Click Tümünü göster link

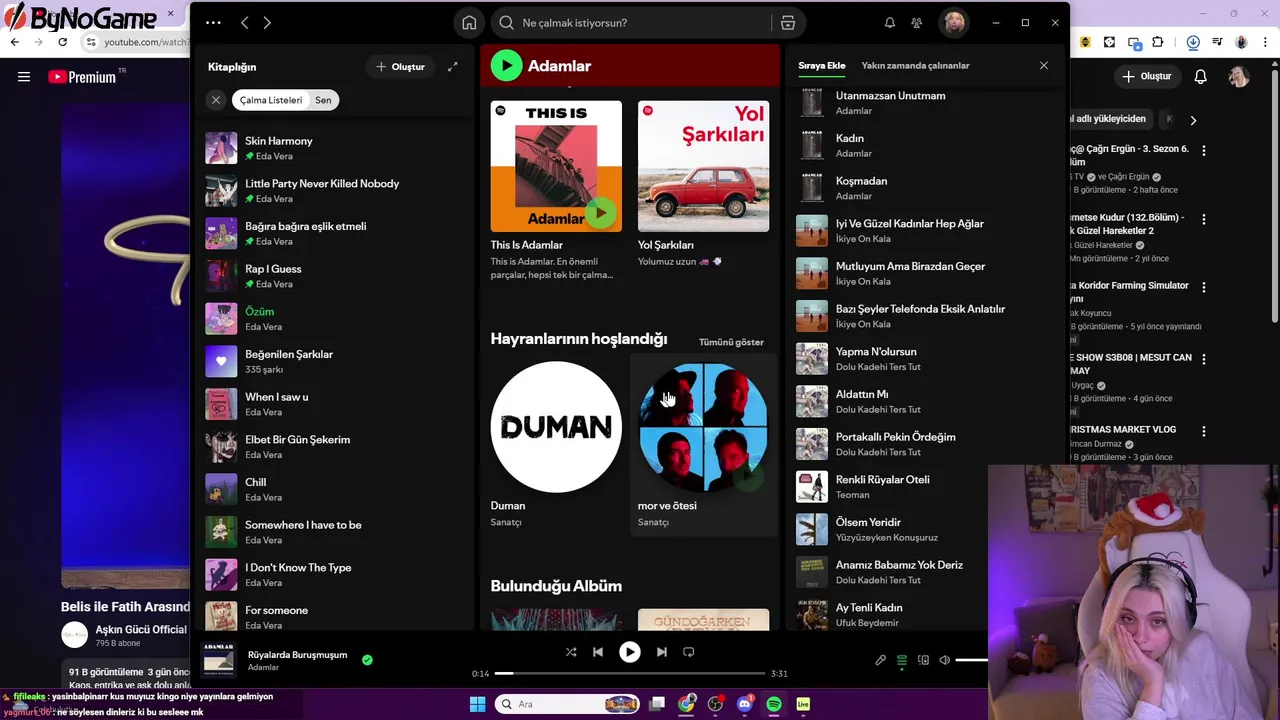[731, 342]
